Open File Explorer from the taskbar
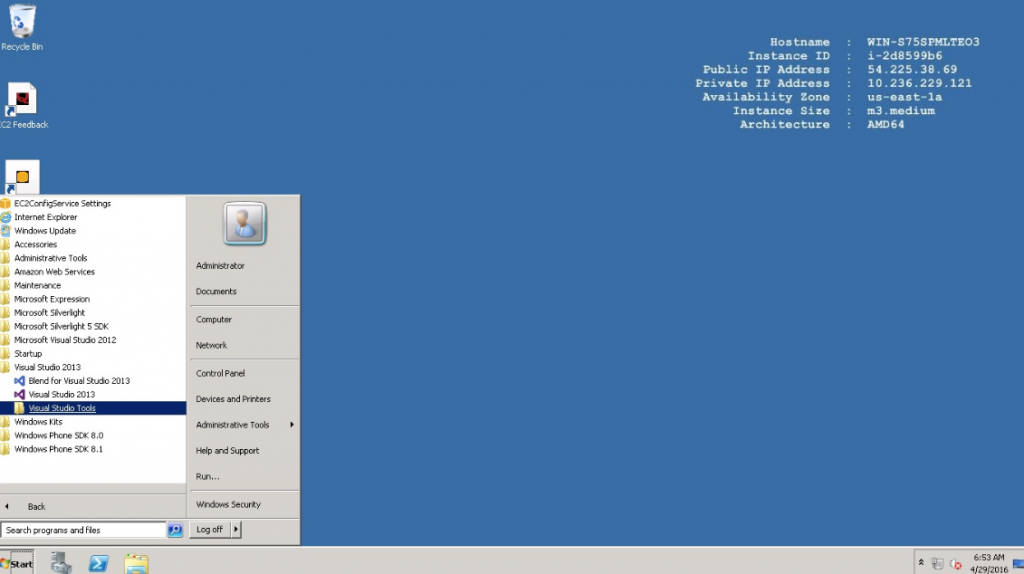 tap(137, 563)
